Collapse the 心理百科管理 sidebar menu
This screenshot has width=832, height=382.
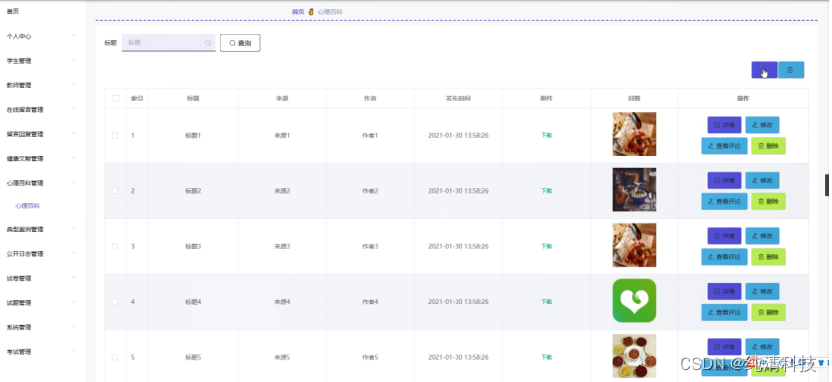pyautogui.click(x=41, y=183)
